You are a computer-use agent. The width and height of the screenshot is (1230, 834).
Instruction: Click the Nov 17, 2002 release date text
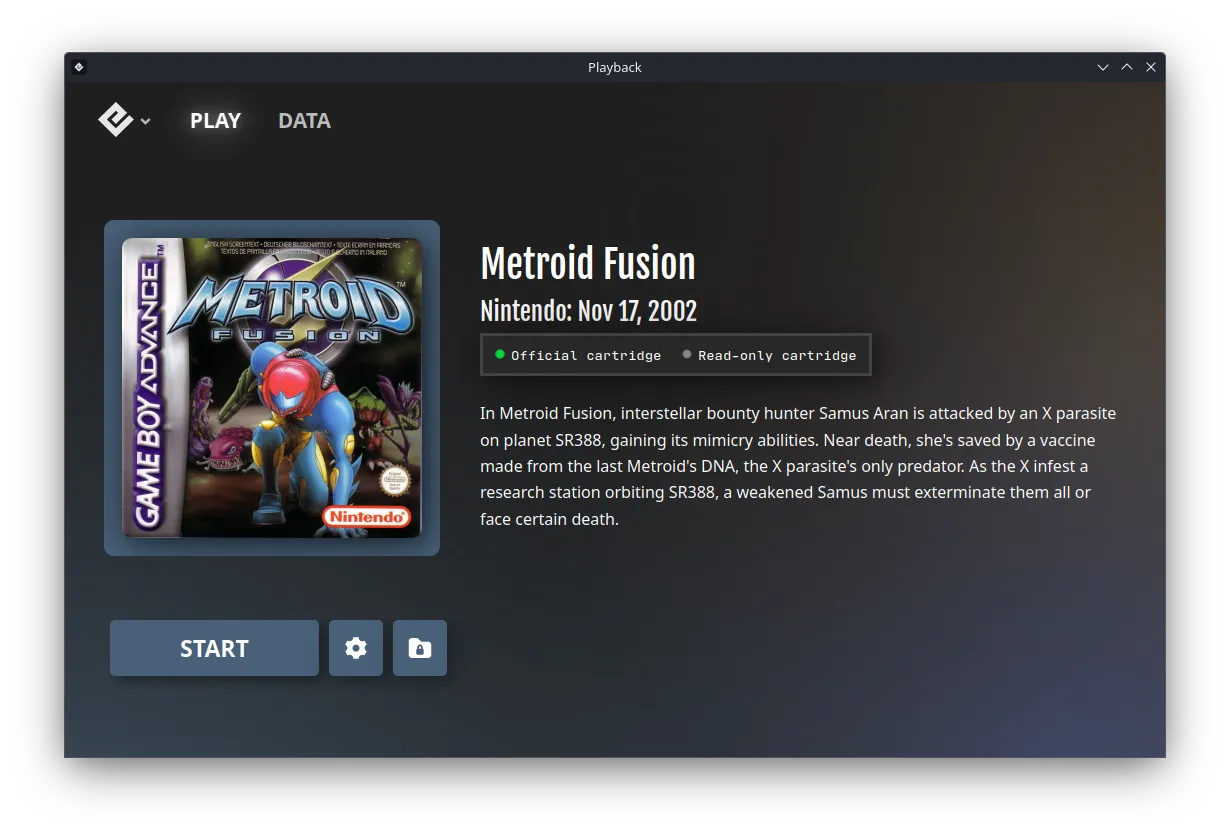click(x=588, y=310)
